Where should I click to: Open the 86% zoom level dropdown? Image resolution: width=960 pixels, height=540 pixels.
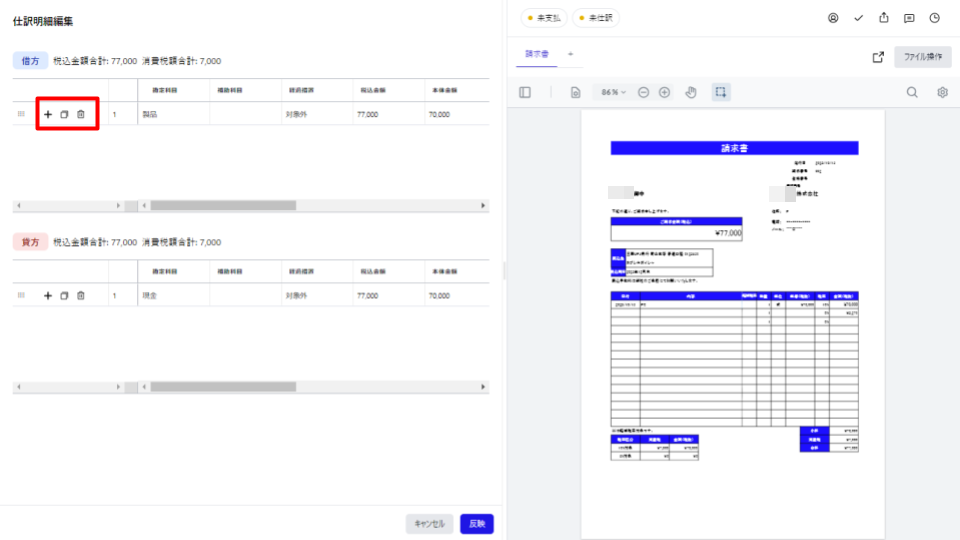click(x=613, y=92)
